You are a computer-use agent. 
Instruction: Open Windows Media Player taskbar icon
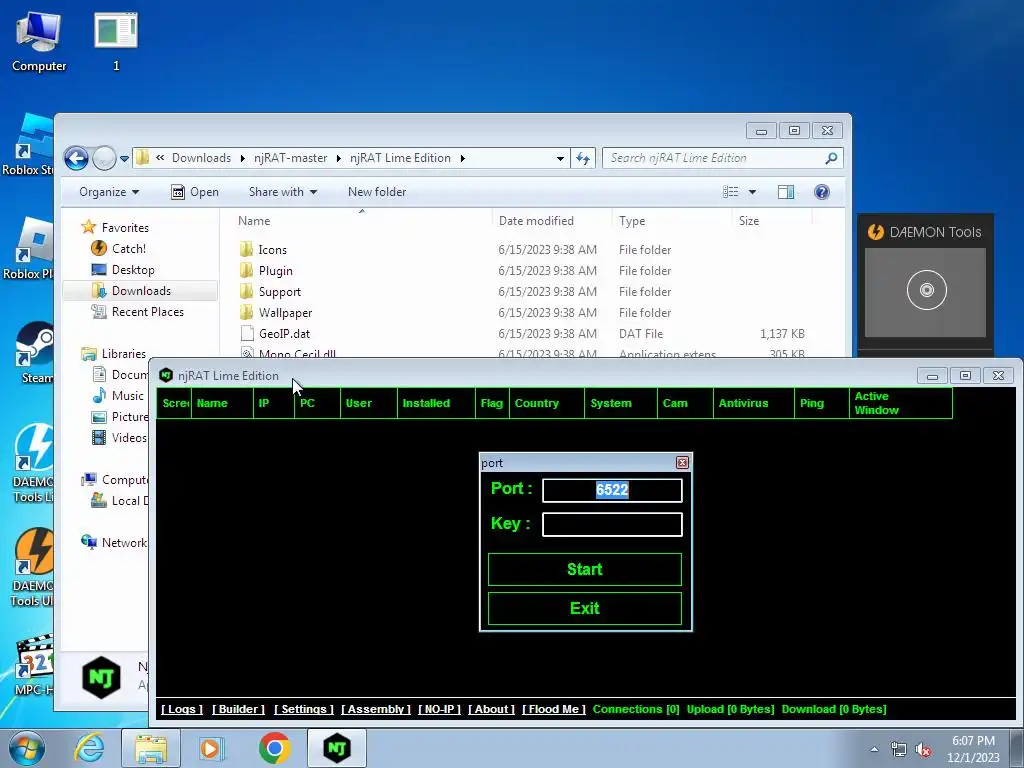(211, 748)
